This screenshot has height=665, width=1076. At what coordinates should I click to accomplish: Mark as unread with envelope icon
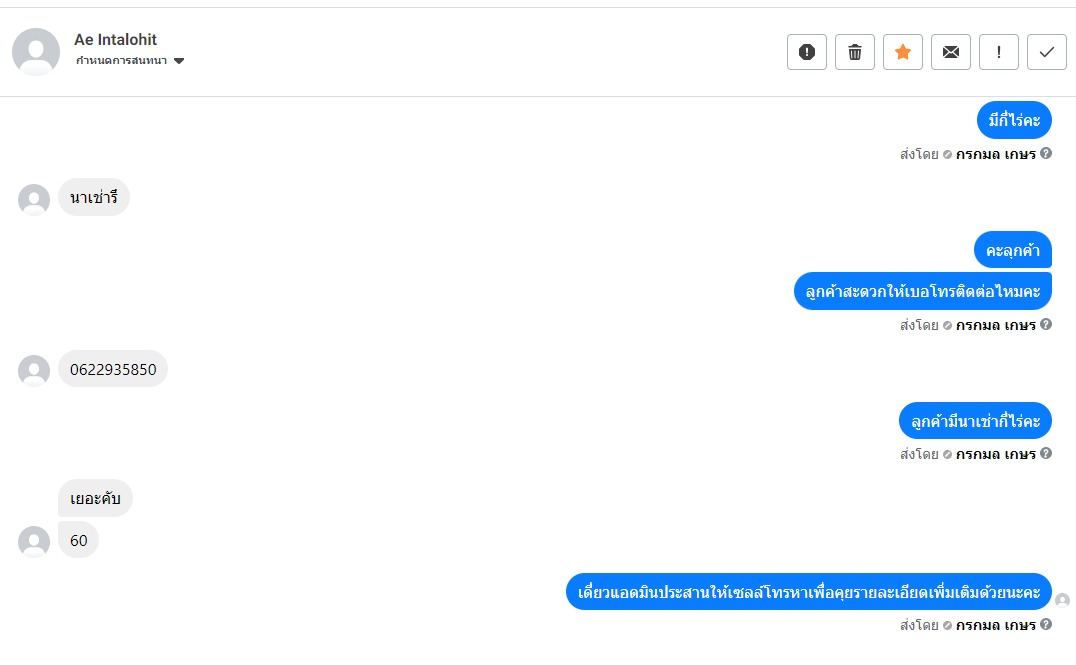[950, 52]
